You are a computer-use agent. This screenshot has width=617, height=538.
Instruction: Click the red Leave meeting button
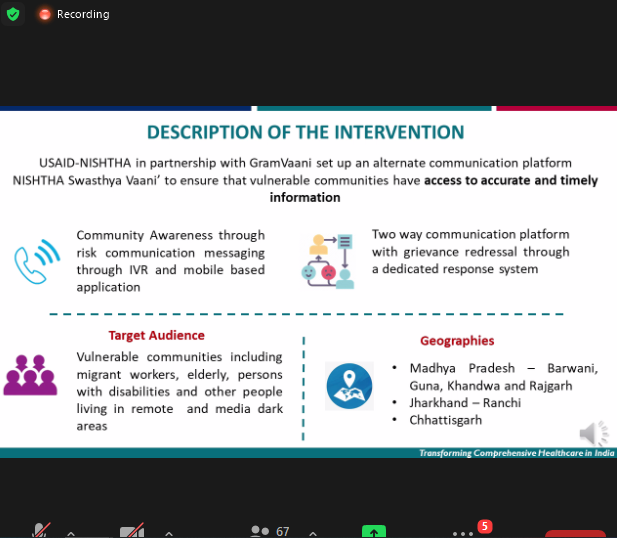(575, 534)
